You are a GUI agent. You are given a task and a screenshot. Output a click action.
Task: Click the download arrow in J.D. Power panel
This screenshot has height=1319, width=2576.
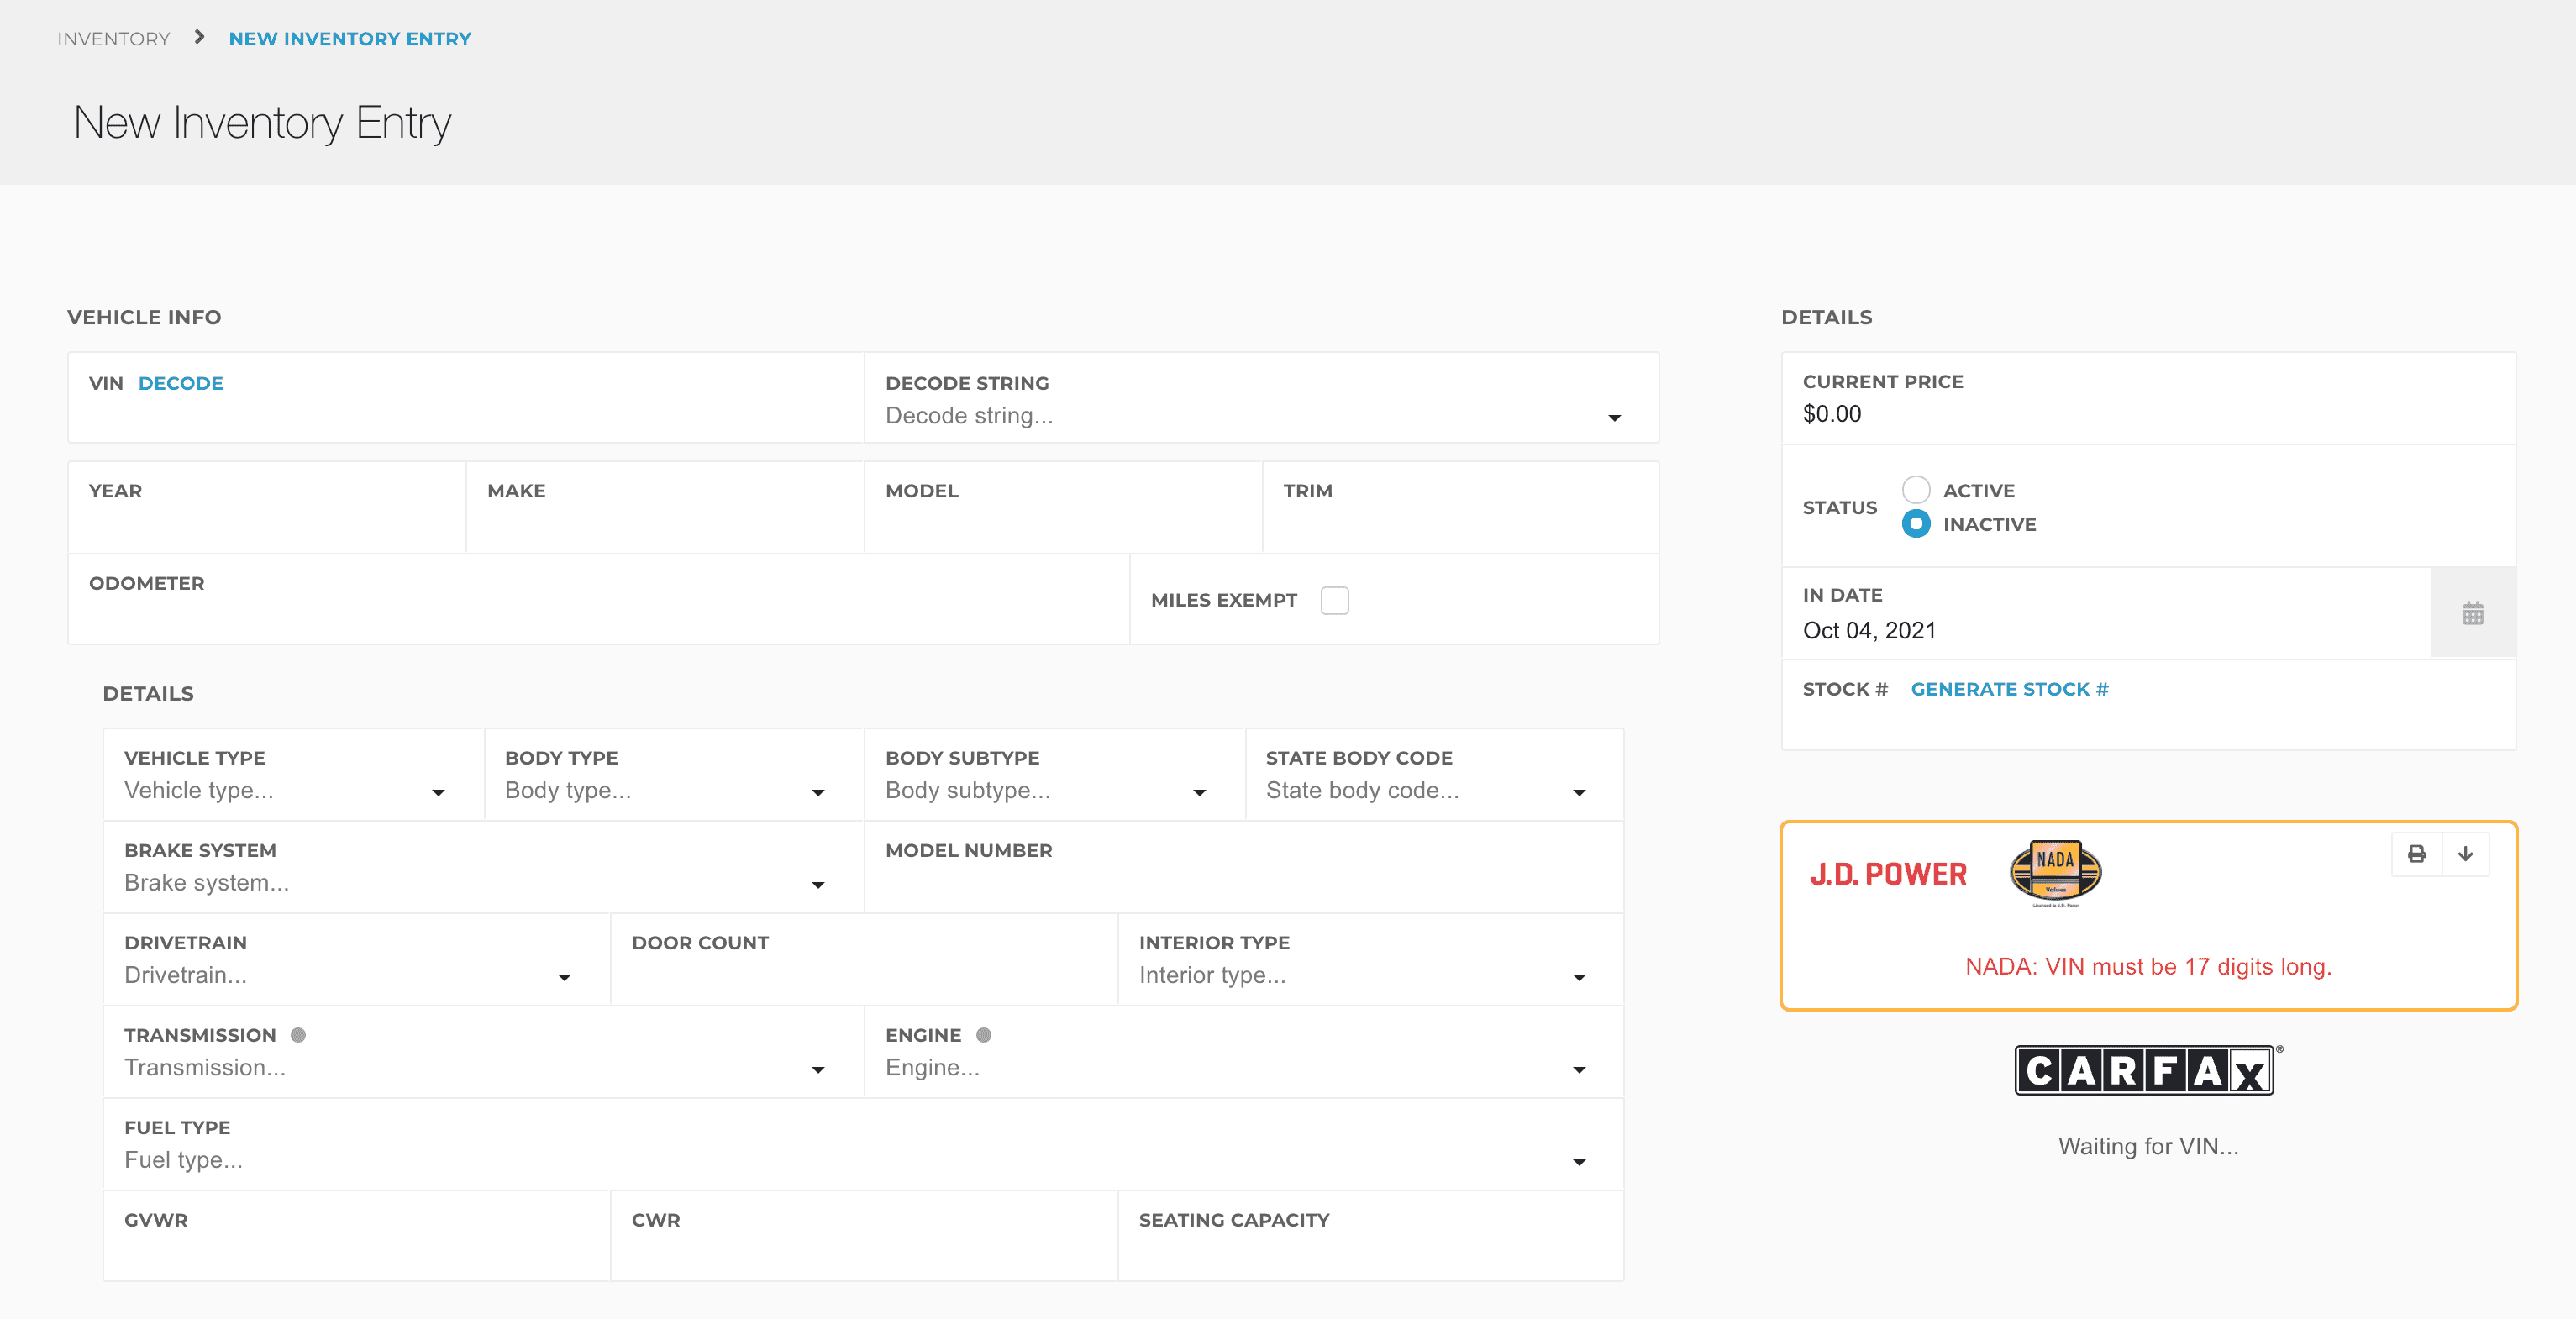(x=2465, y=854)
